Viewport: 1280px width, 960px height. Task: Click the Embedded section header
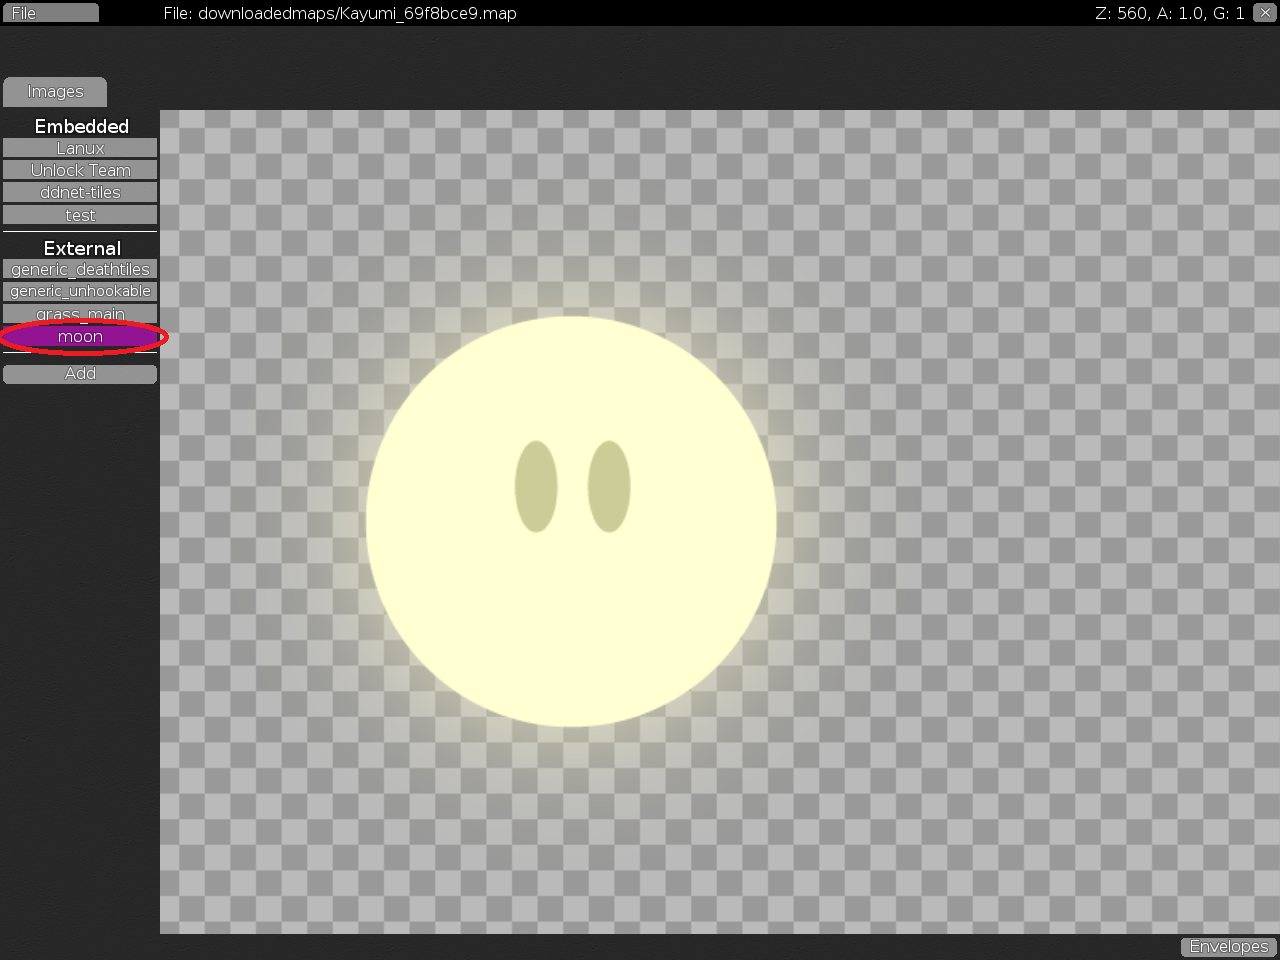(x=81, y=126)
